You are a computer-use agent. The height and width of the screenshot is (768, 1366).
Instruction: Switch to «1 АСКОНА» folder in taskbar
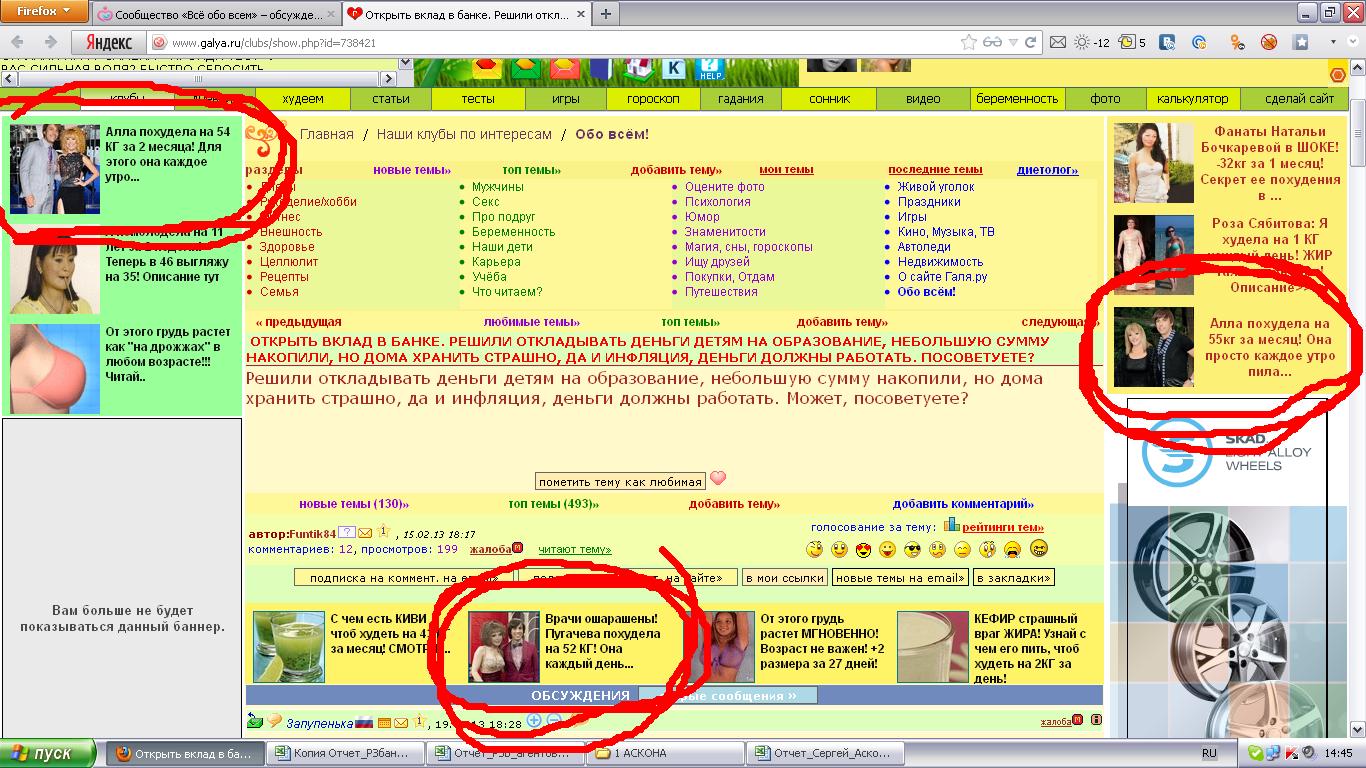pos(666,753)
